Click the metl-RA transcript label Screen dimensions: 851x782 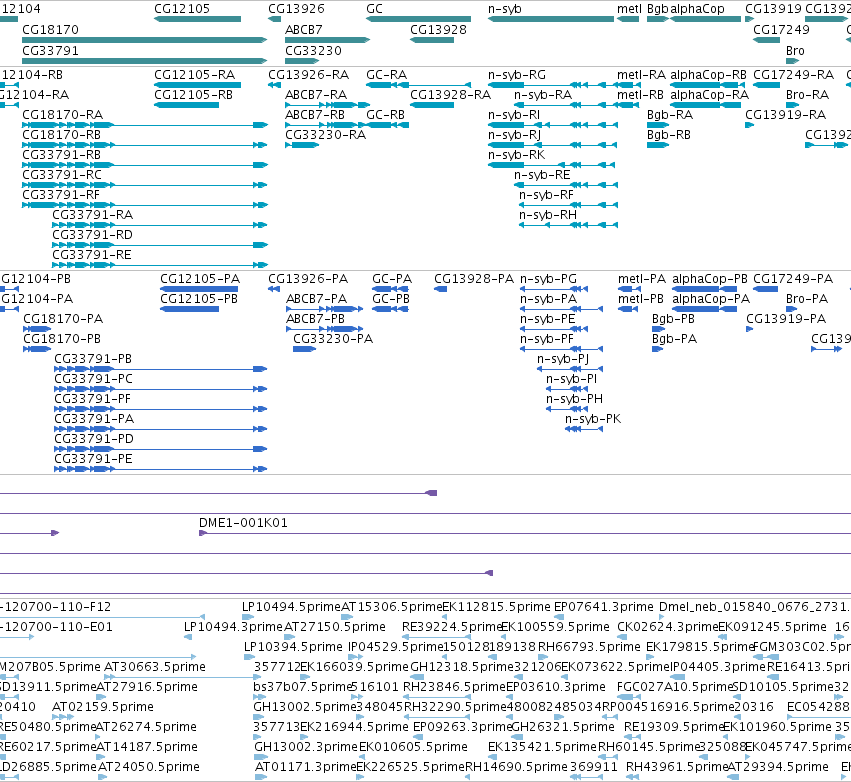coord(642,74)
